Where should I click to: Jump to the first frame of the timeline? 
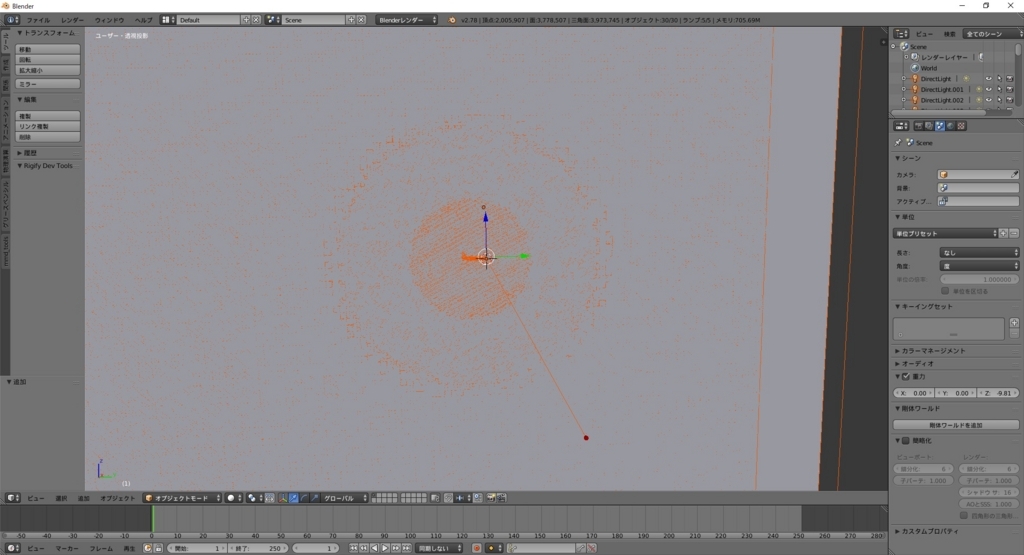[x=353, y=548]
